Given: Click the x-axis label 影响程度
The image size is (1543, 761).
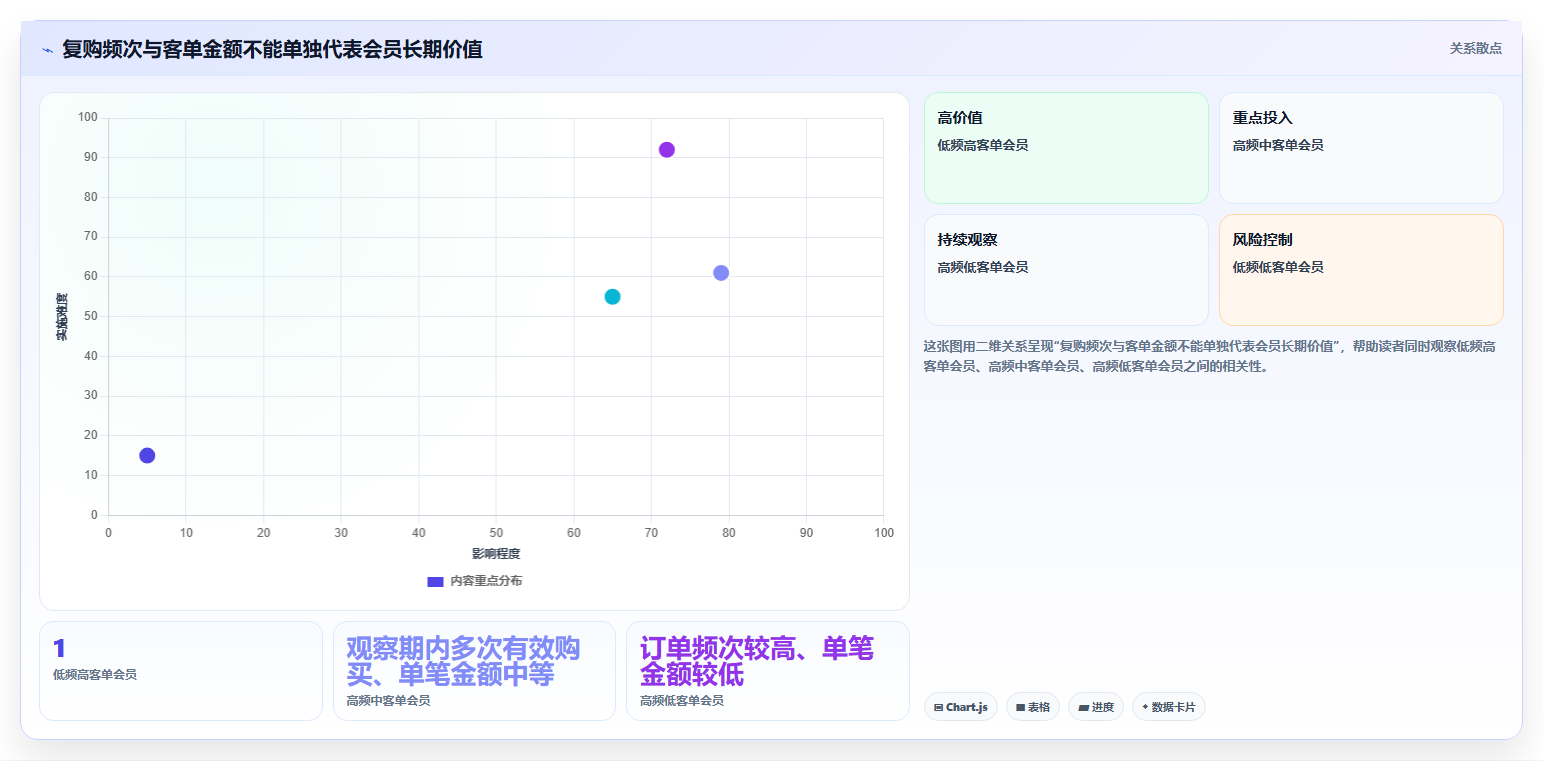Looking at the screenshot, I should coord(496,553).
